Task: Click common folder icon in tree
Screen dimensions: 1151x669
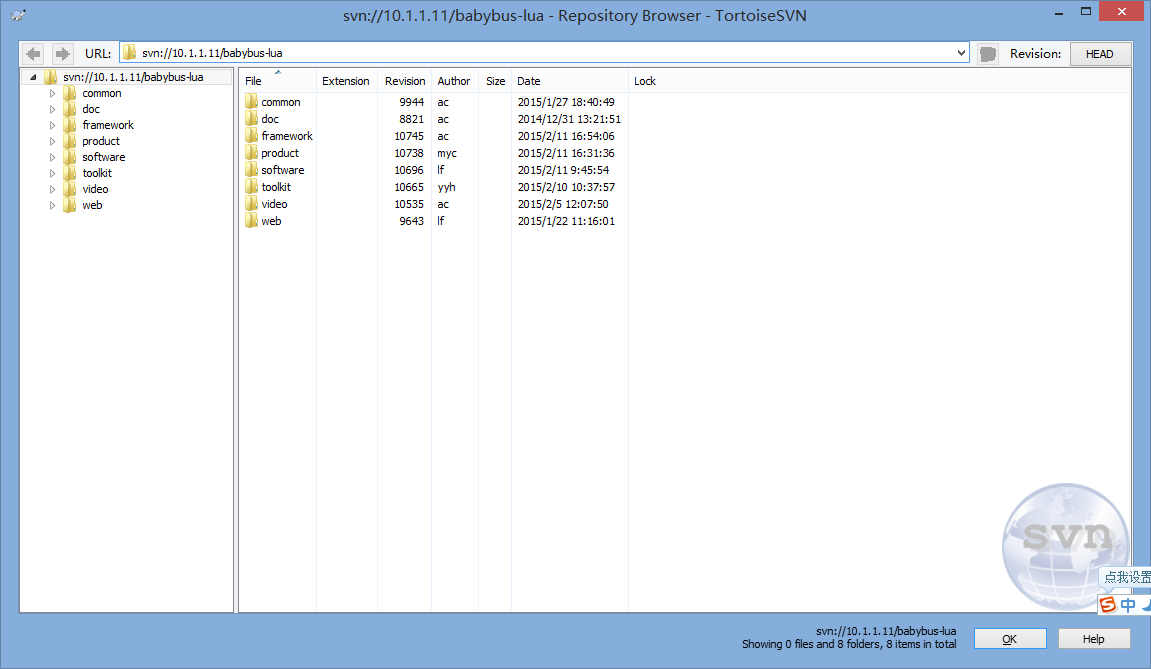Action: tap(70, 93)
